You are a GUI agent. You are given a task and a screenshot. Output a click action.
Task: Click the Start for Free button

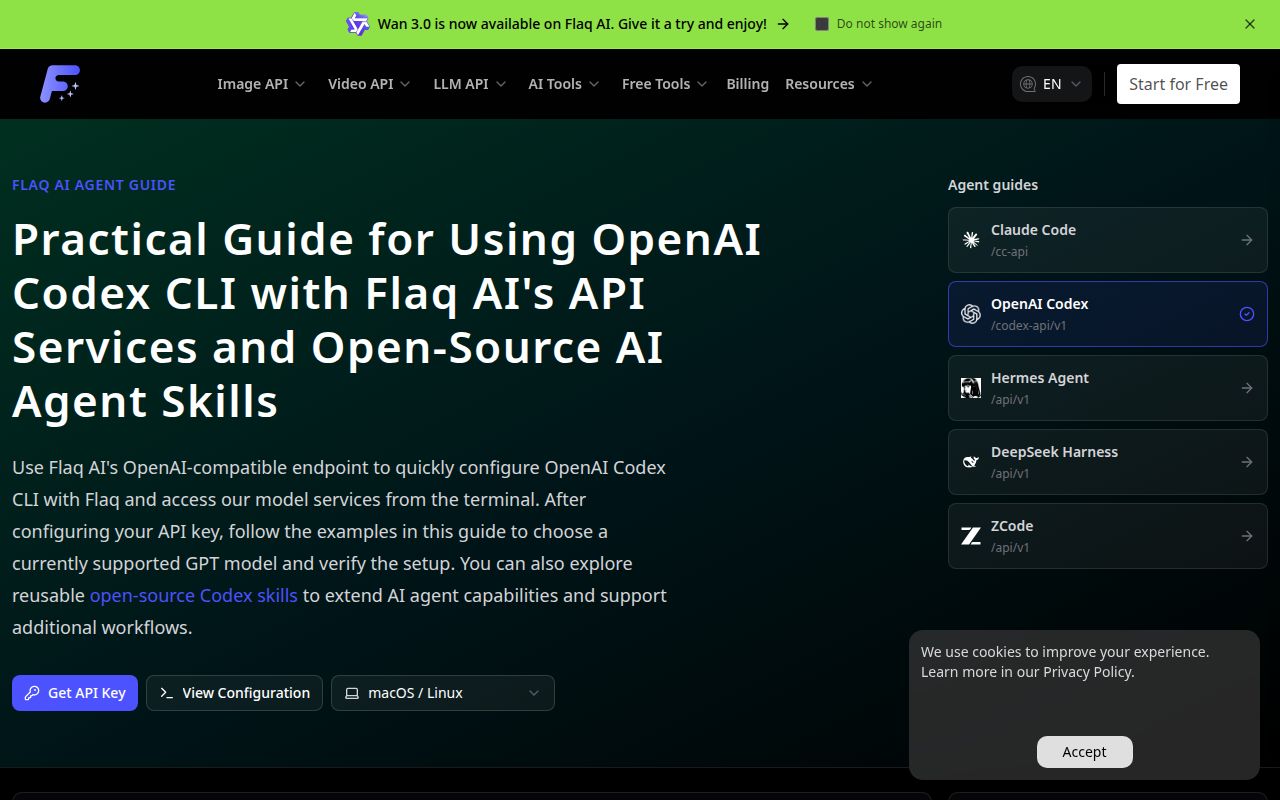point(1178,84)
